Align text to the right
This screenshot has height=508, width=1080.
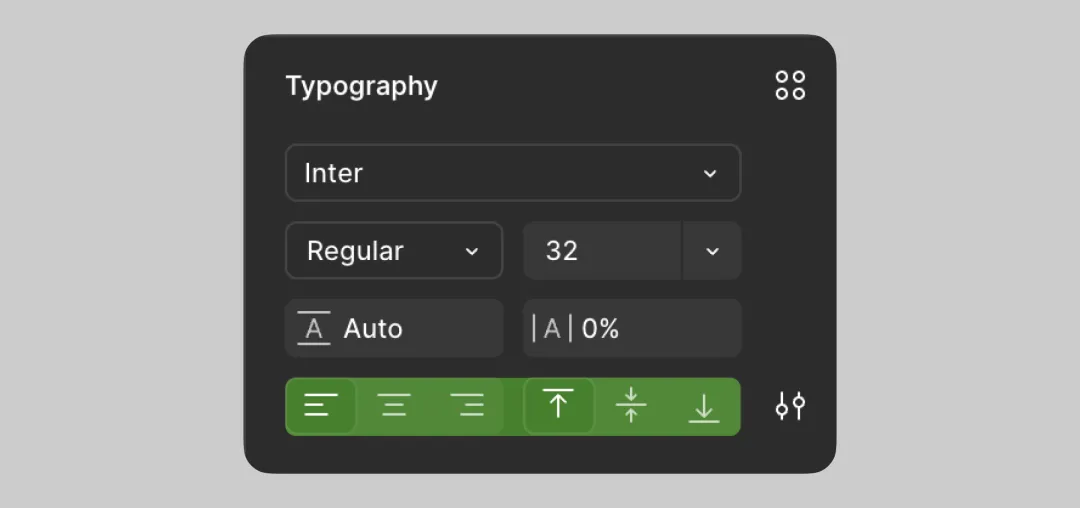[x=467, y=406]
